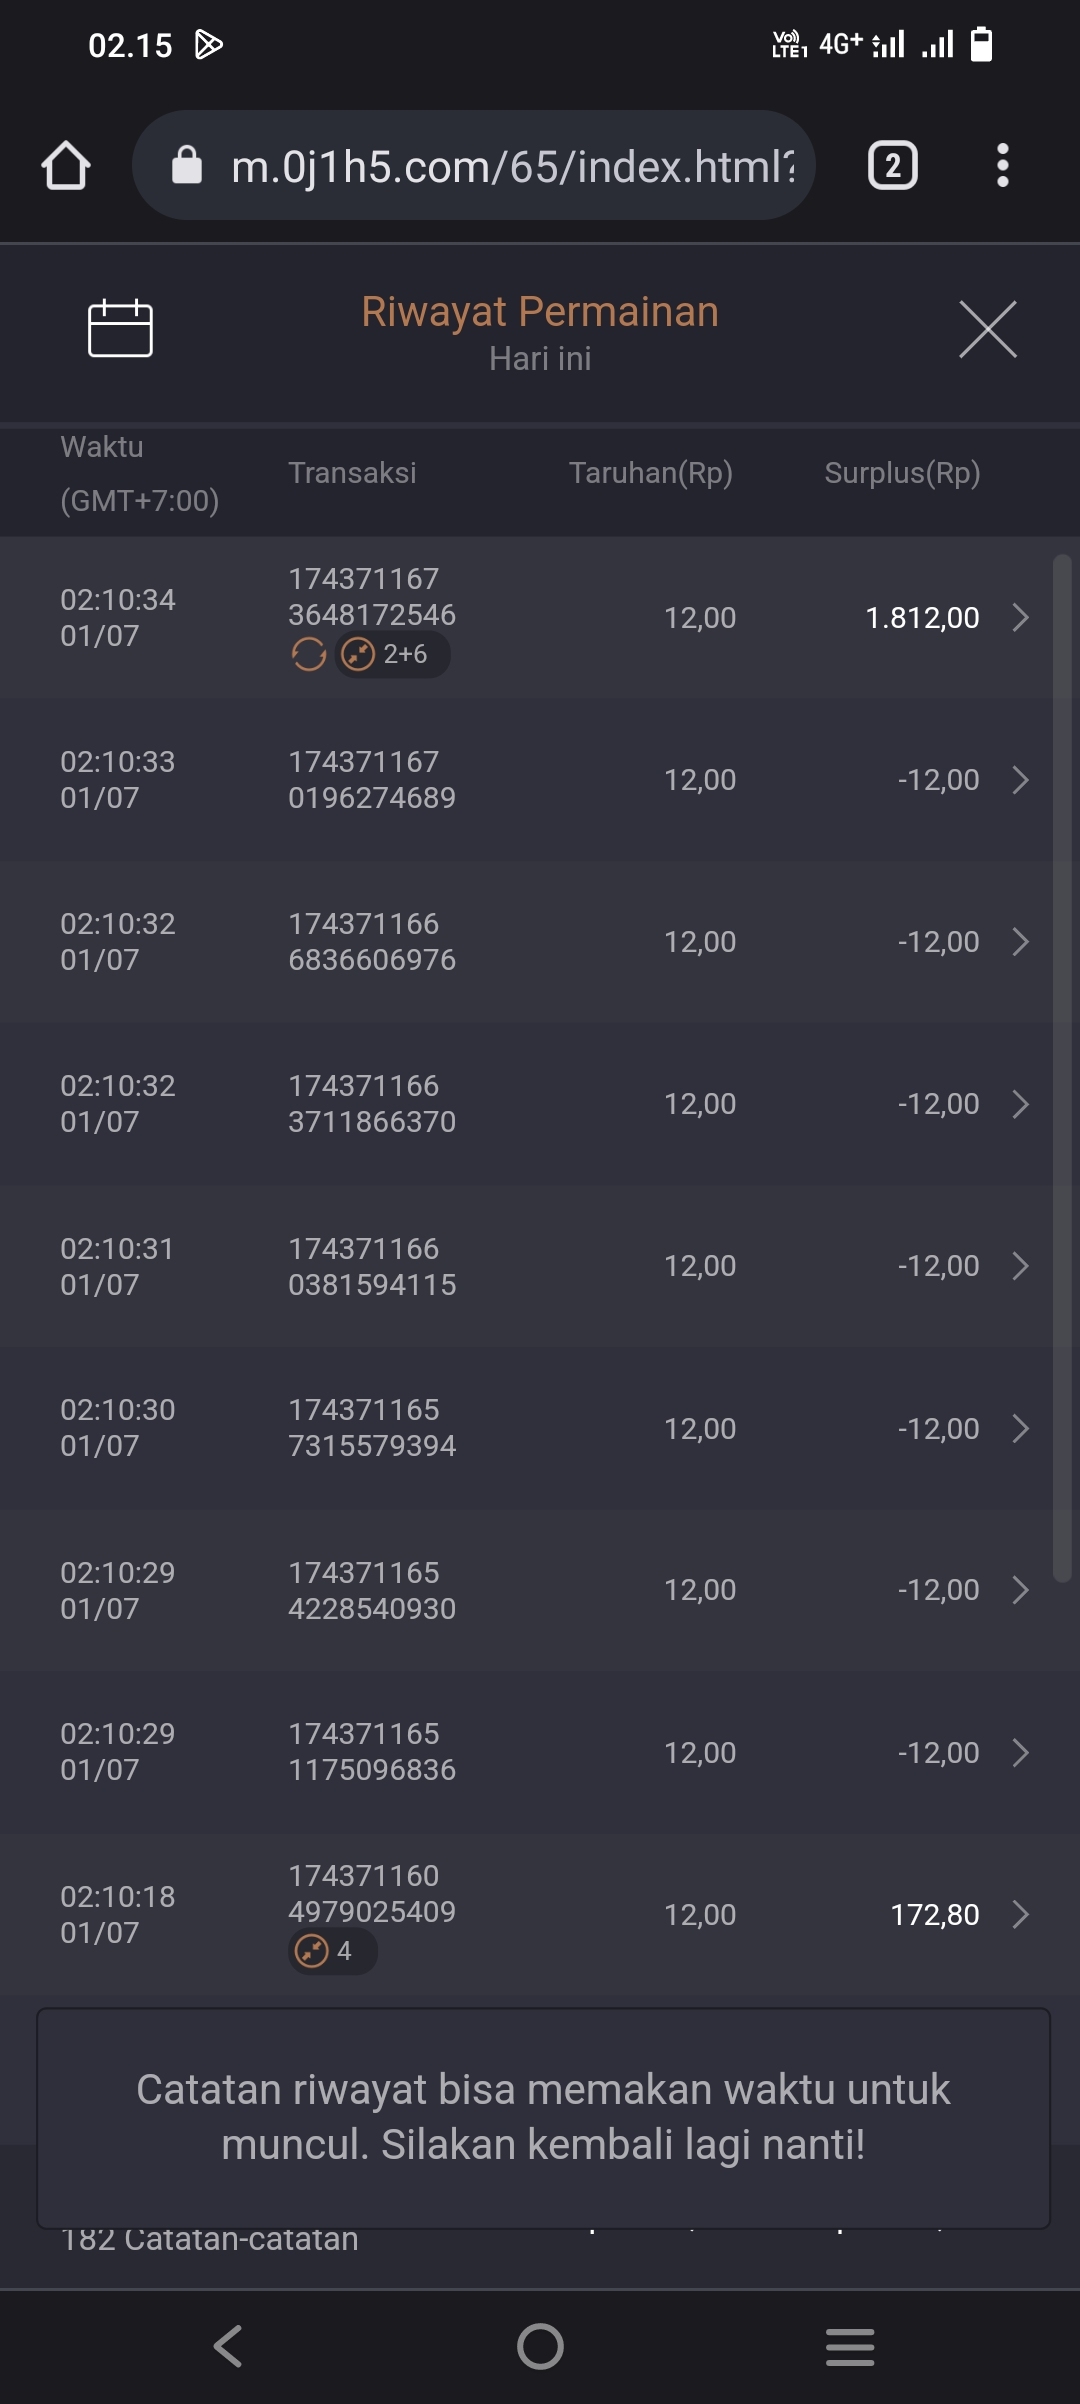1080x2404 pixels.
Task: Tap the browser home icon
Action: pyautogui.click(x=66, y=166)
